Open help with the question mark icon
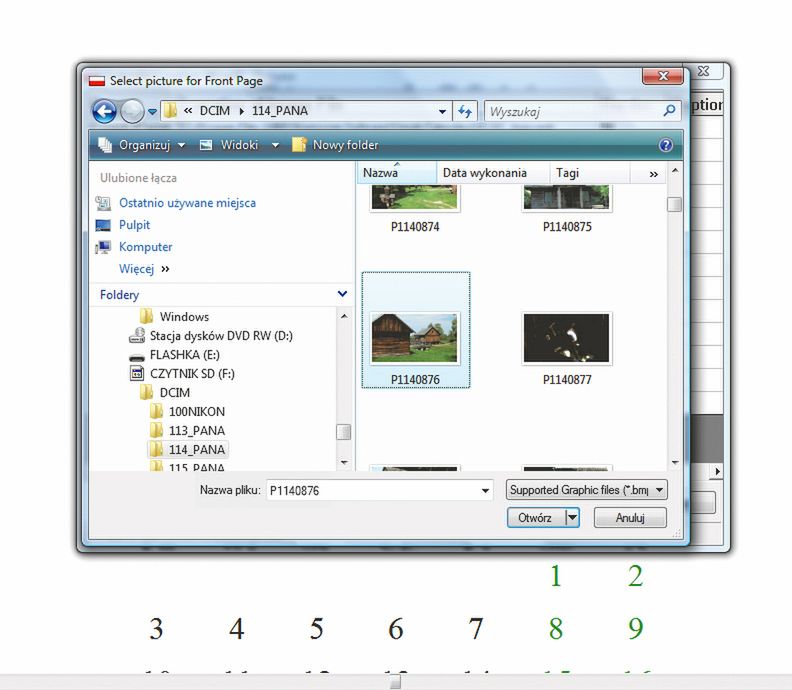792x690 pixels. [x=666, y=145]
